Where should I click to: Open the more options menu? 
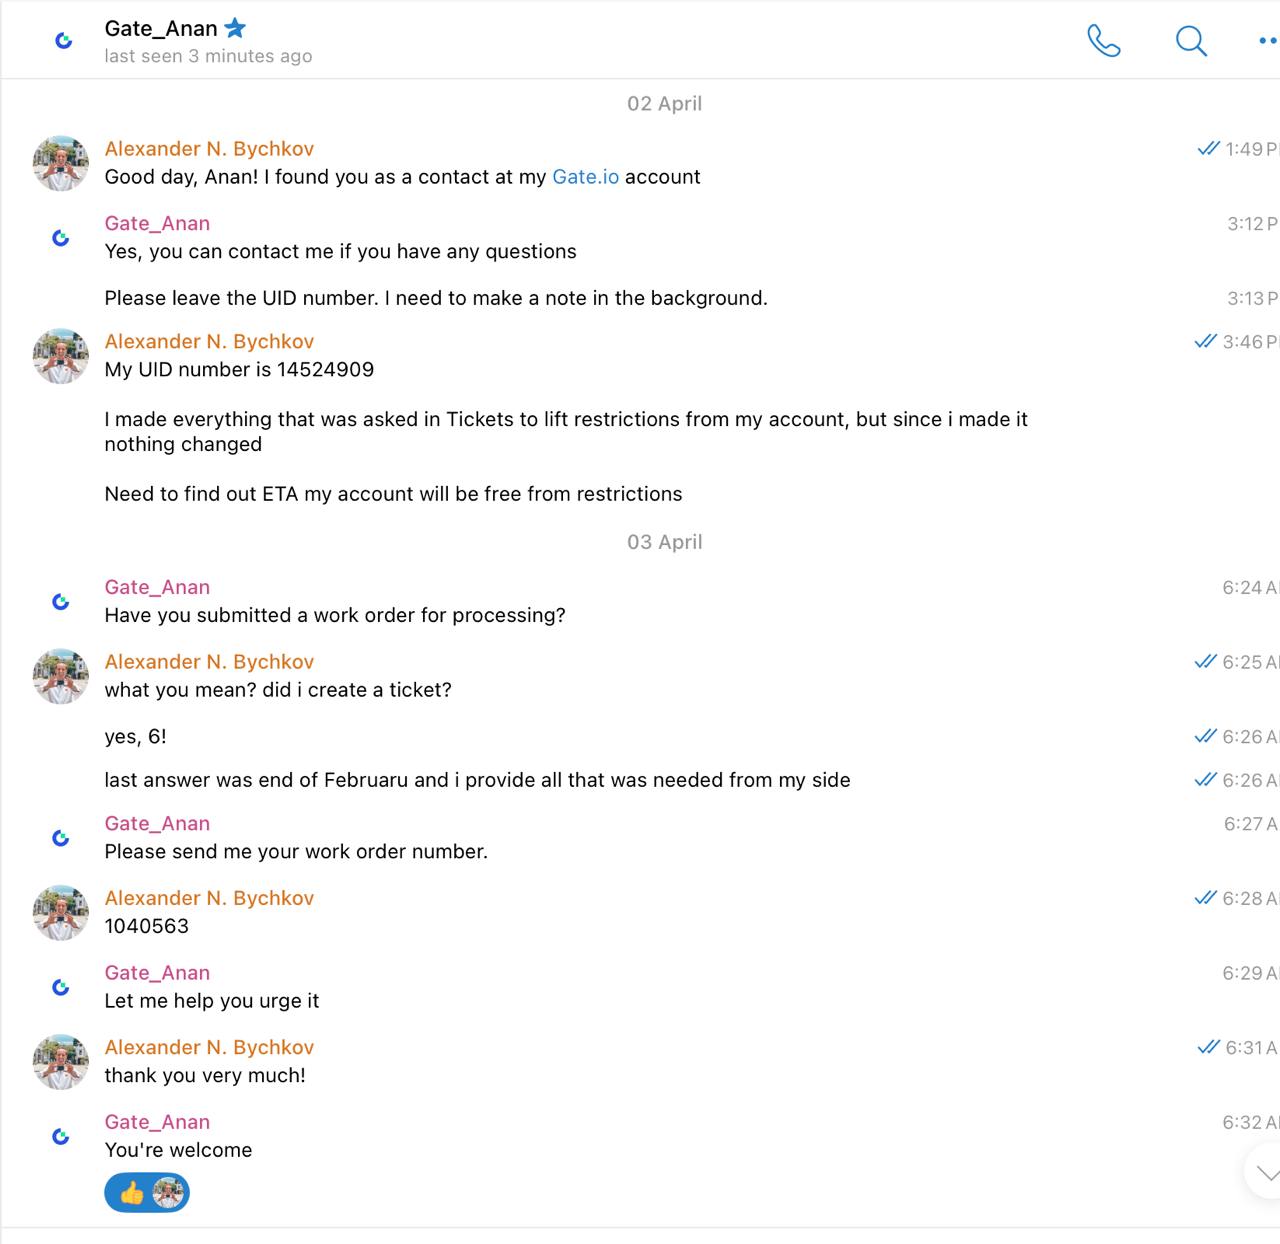coord(1267,41)
